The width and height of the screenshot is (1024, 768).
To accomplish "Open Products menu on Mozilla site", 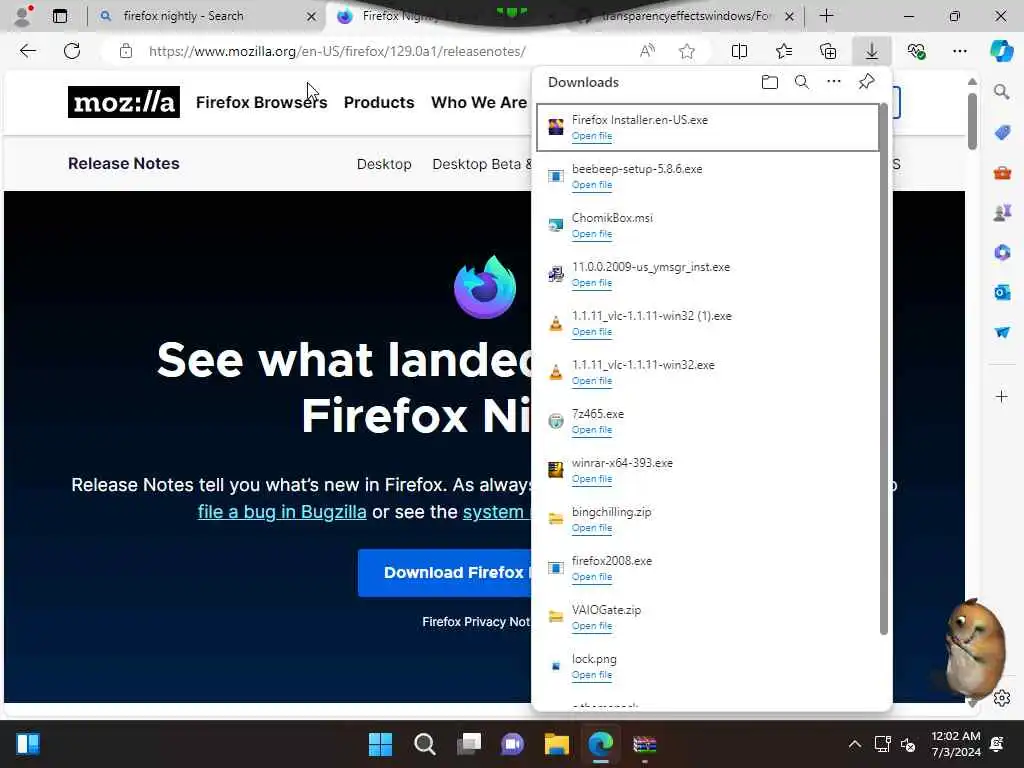I will coord(379,103).
